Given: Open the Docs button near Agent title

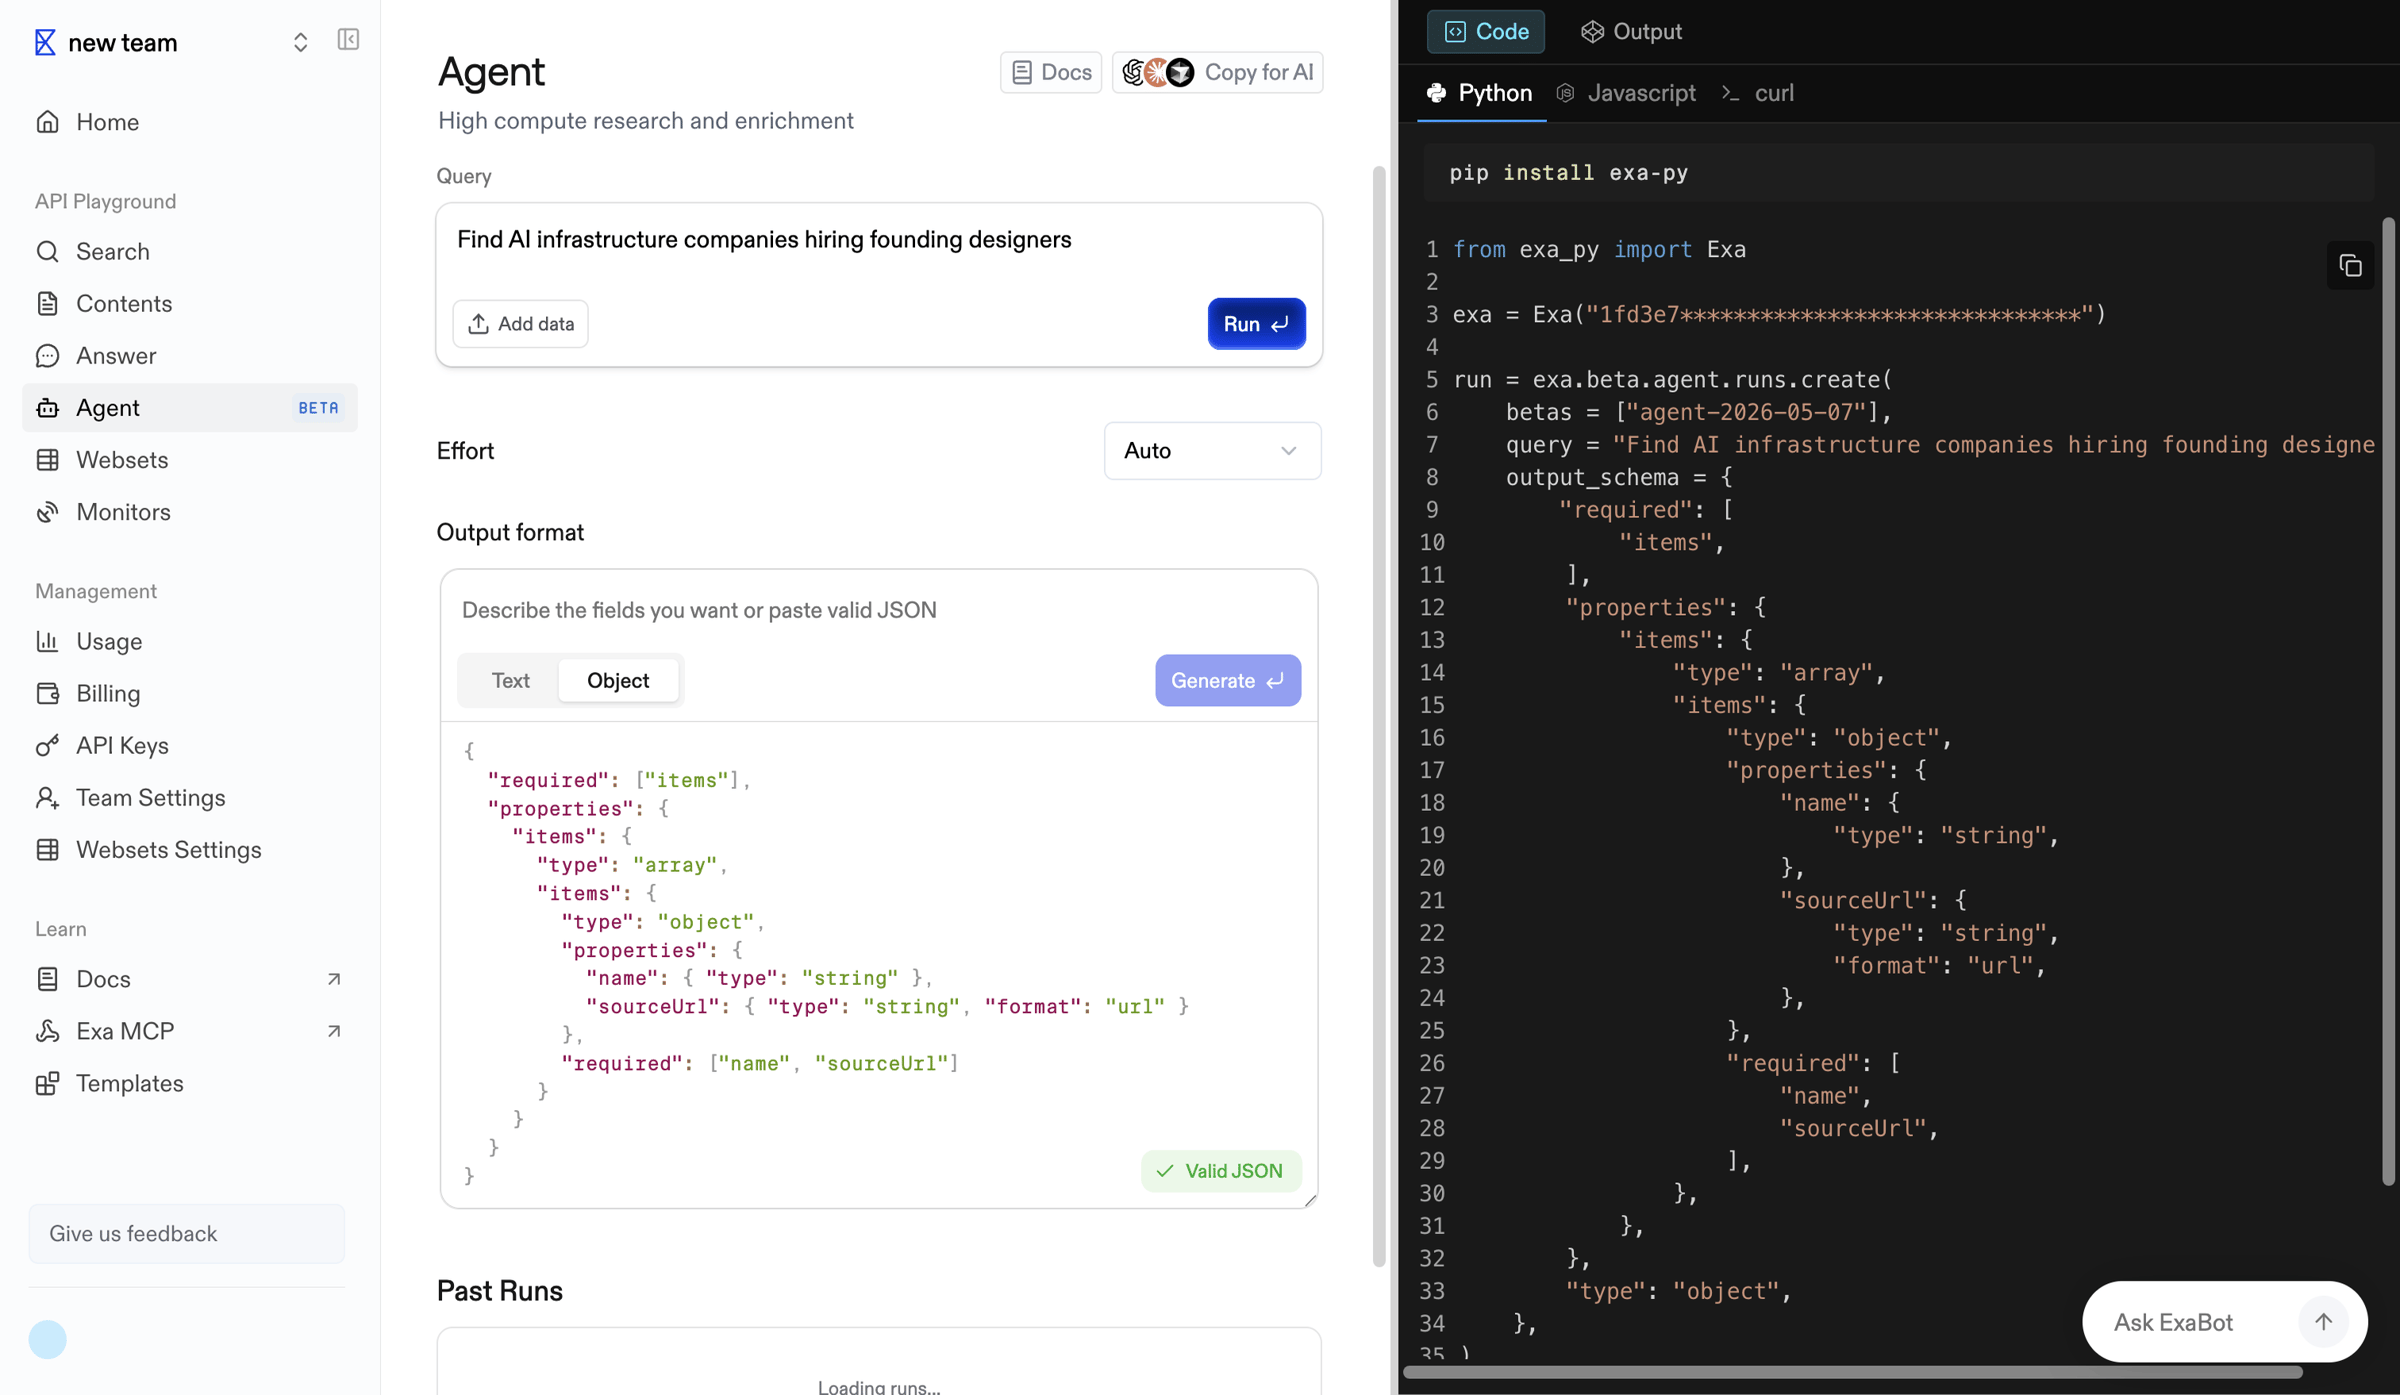Looking at the screenshot, I should (x=1051, y=72).
